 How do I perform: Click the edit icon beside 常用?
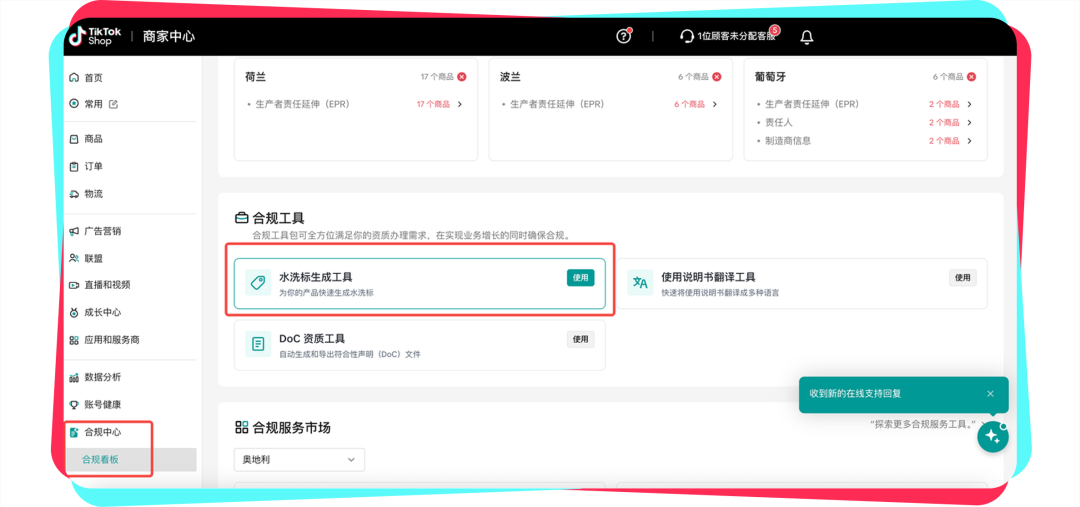[114, 104]
